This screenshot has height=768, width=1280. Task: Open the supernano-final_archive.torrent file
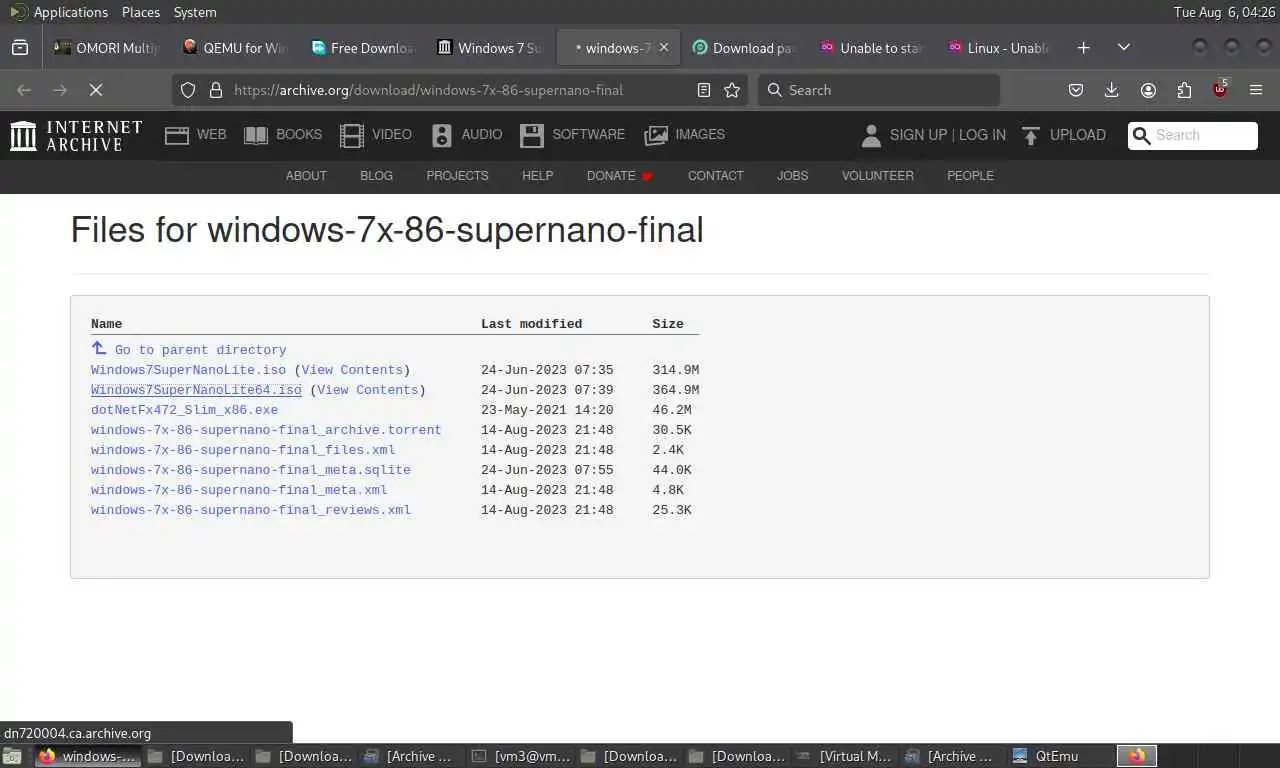[266, 430]
